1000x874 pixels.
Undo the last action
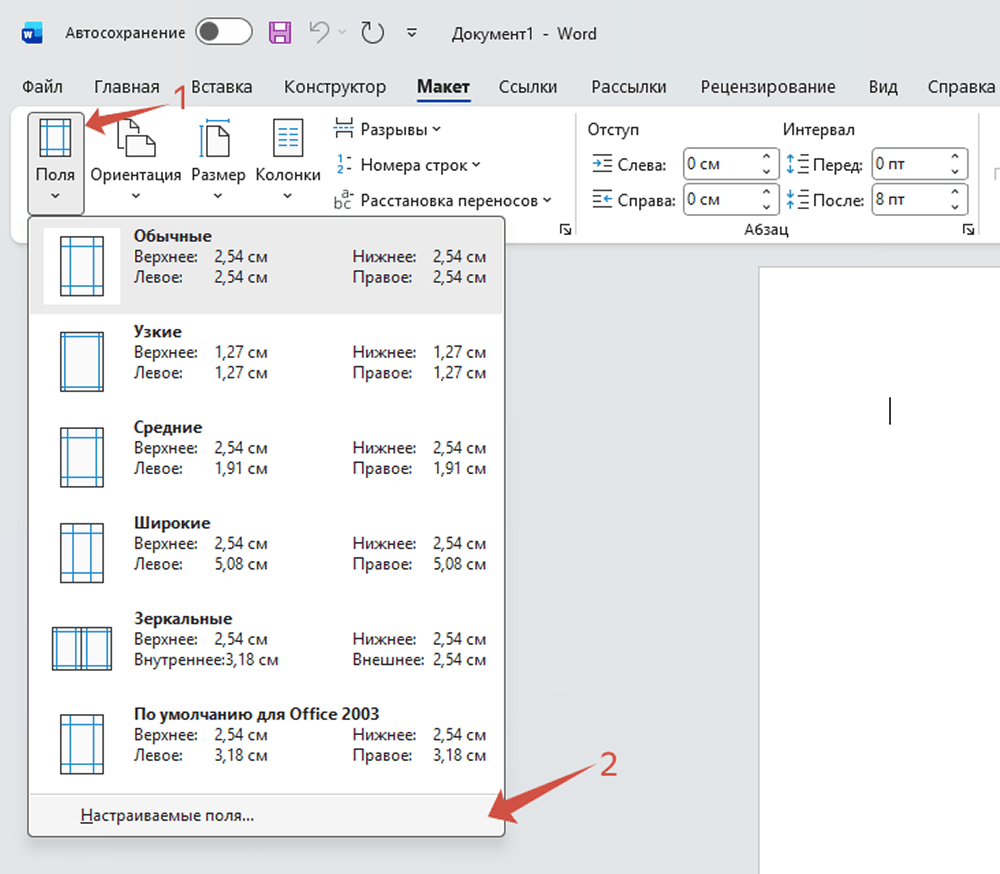pos(319,33)
